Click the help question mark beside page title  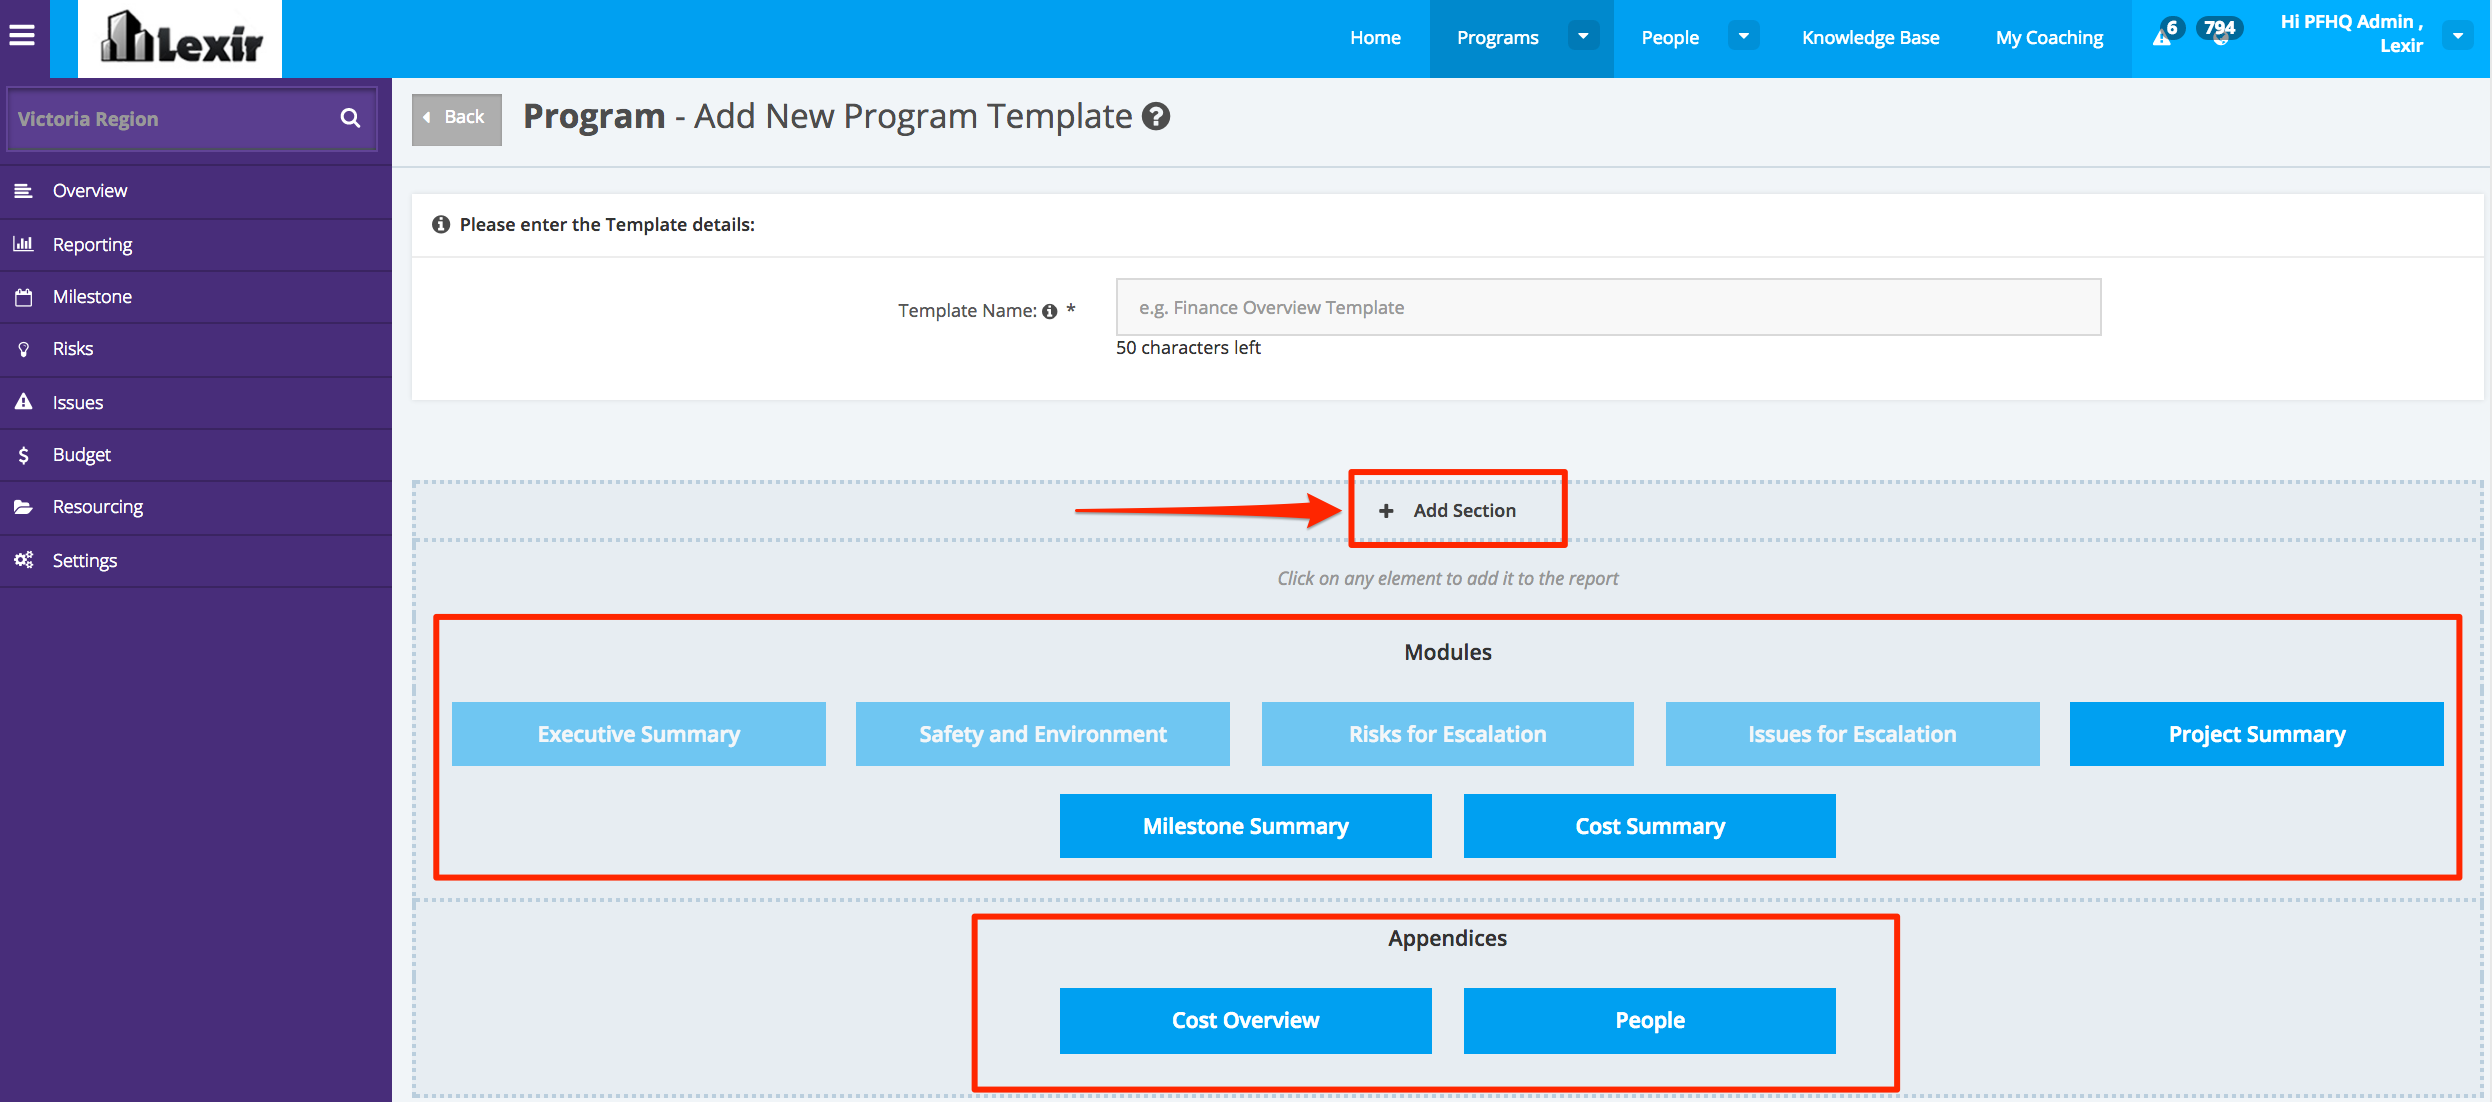click(x=1156, y=117)
